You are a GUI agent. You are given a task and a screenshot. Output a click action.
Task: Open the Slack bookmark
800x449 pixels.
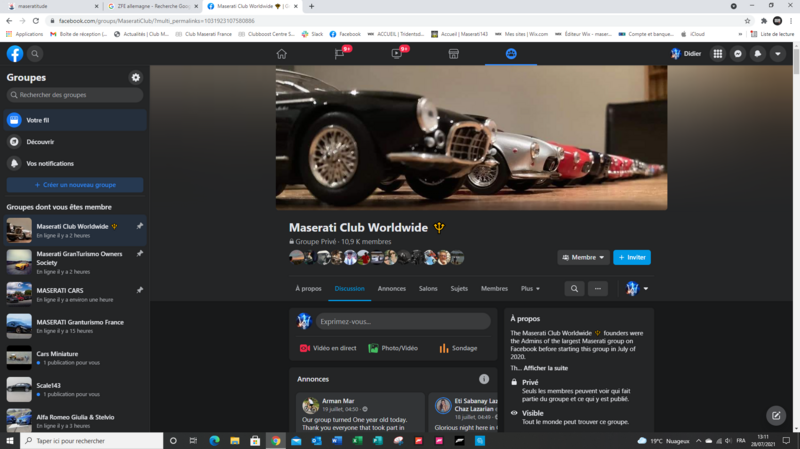point(312,34)
